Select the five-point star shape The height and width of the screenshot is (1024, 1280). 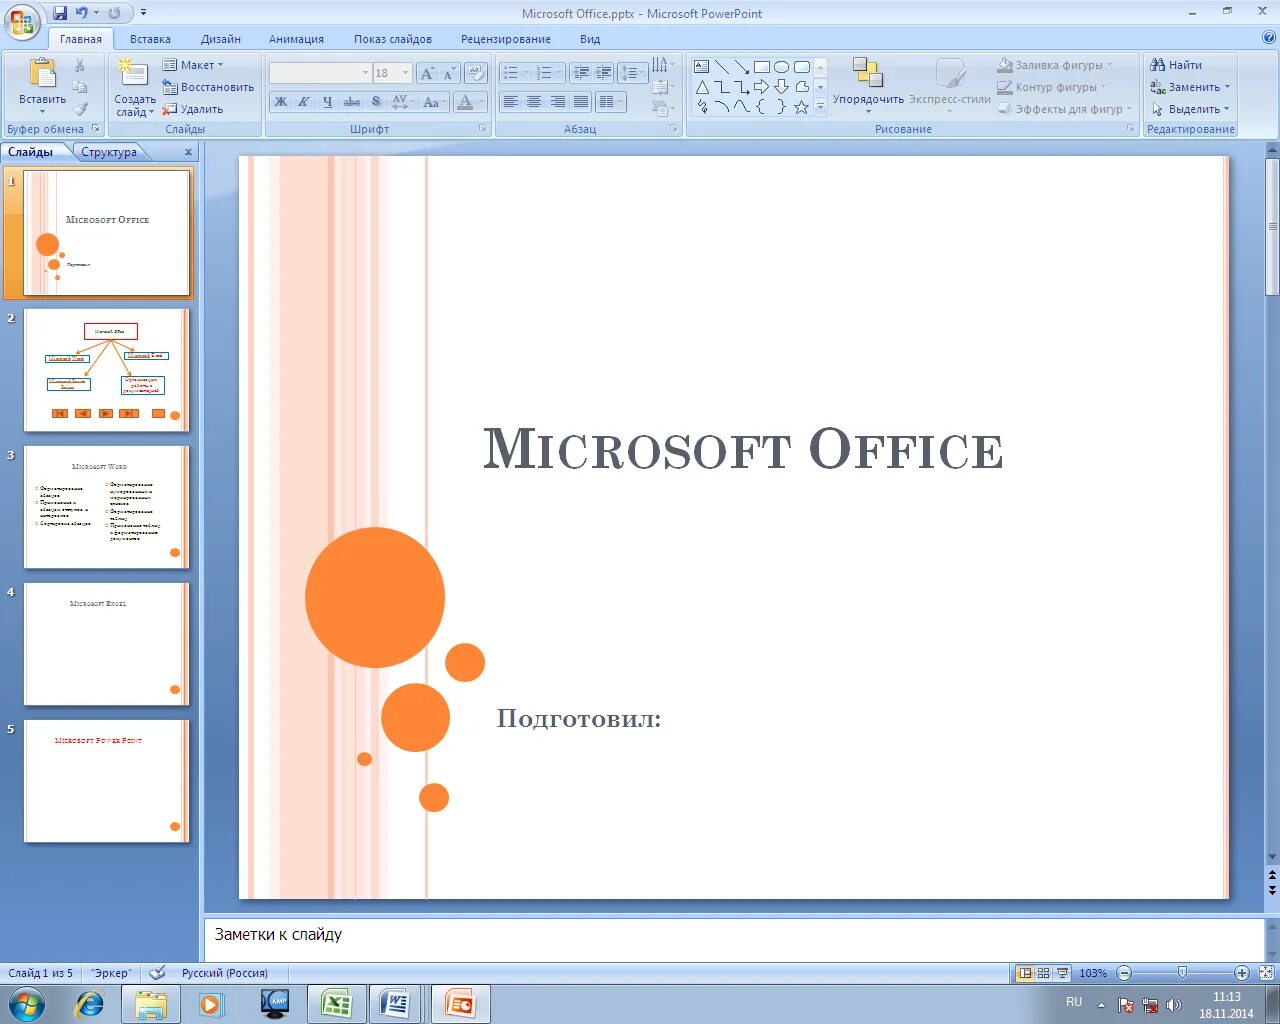[801, 107]
